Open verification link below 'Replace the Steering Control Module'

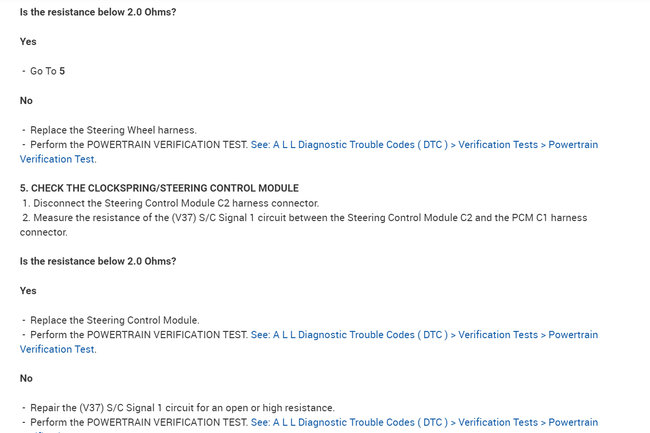point(424,335)
